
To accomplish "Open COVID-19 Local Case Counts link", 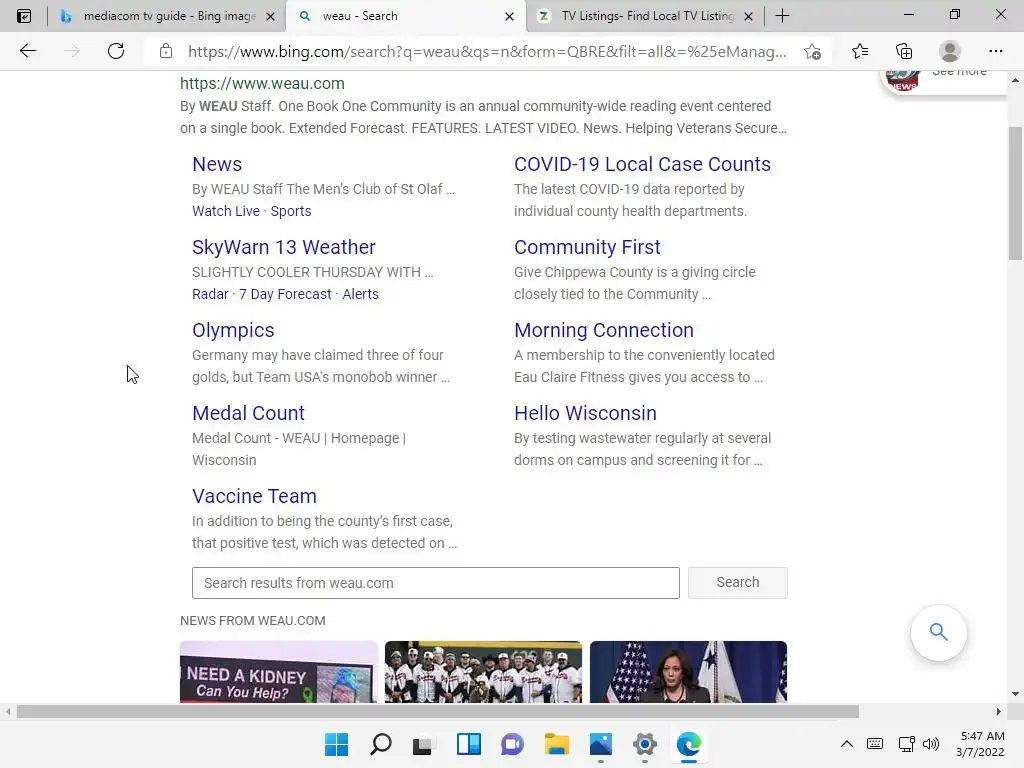I will click(642, 164).
